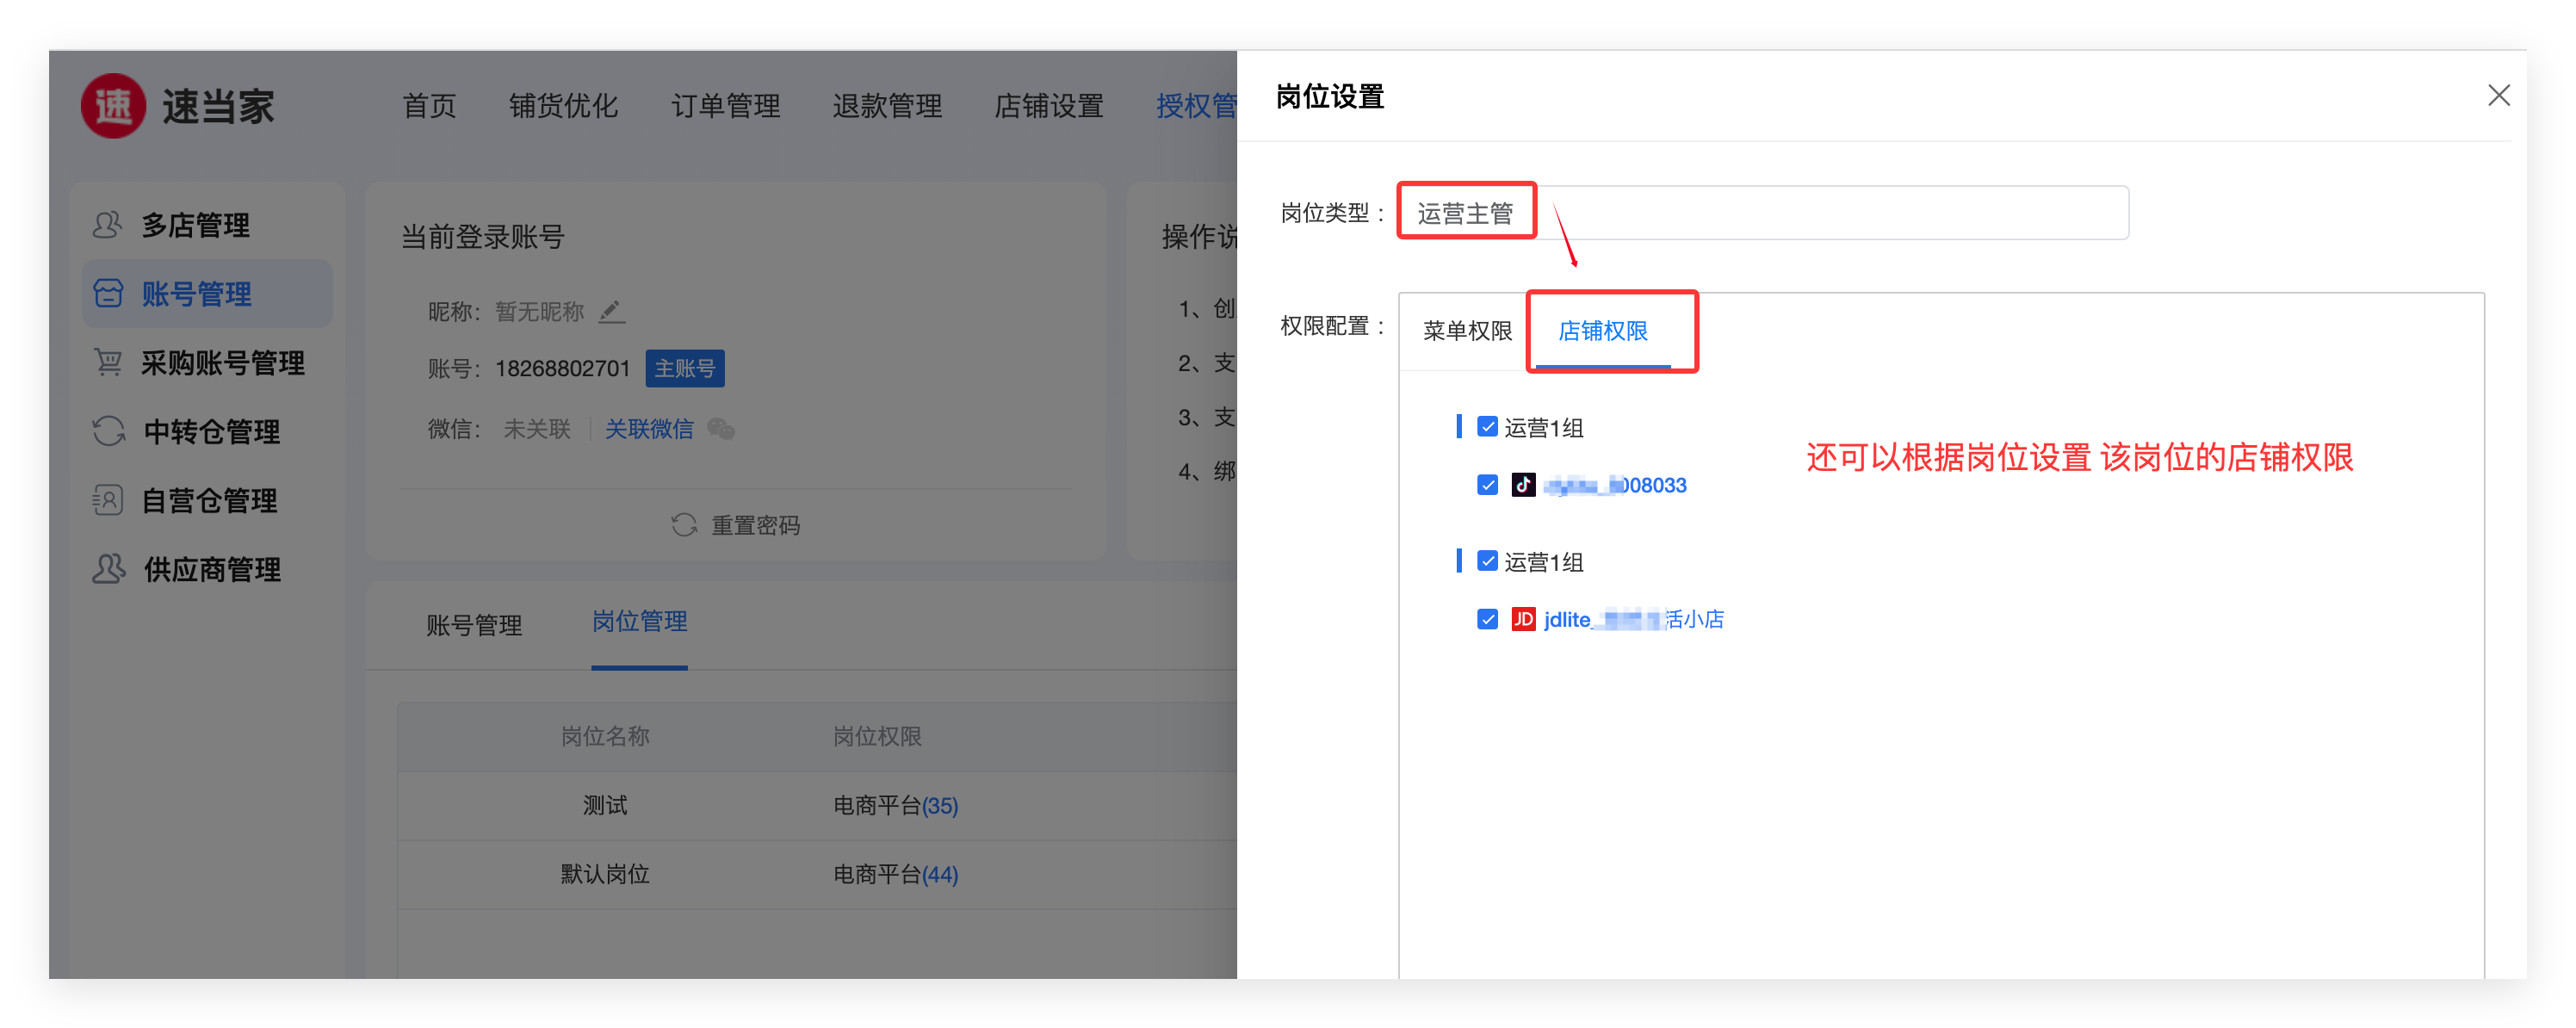Click the 采购账号管理 cart icon

tap(107, 362)
